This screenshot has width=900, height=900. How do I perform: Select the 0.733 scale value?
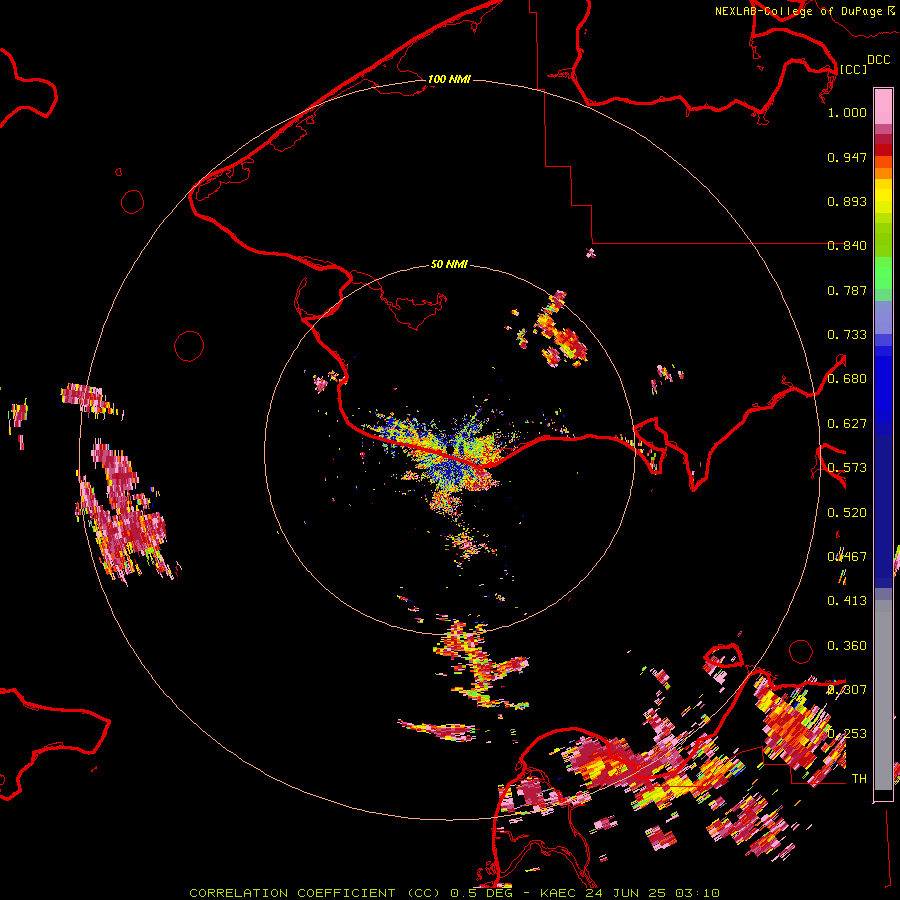click(x=847, y=335)
